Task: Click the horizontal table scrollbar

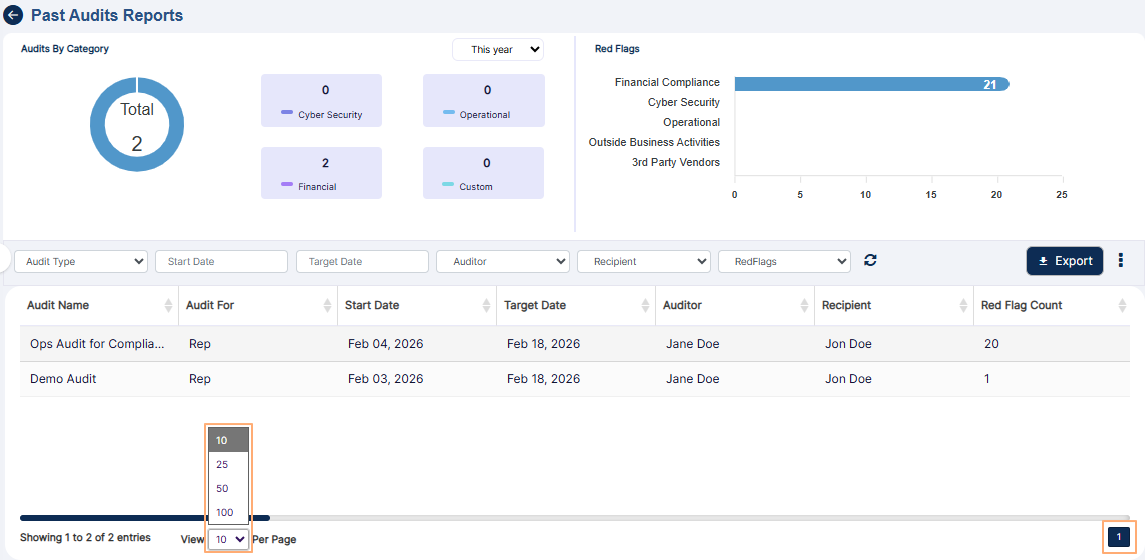Action: [x=145, y=518]
